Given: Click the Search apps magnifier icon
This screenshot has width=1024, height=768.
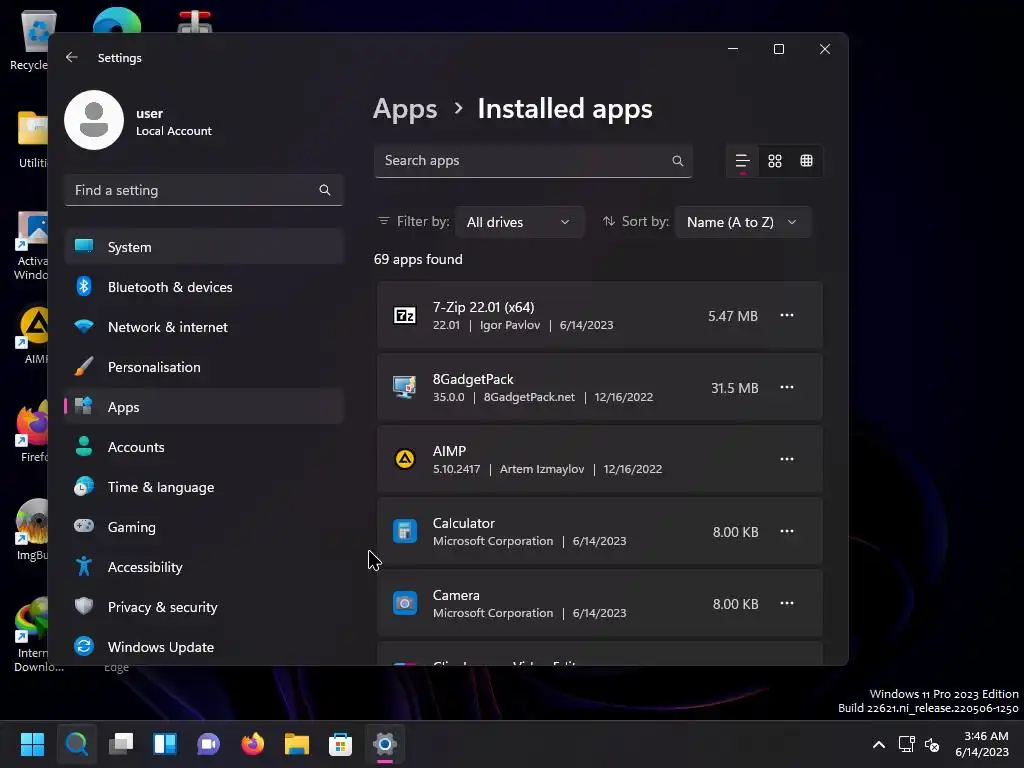Looking at the screenshot, I should (x=677, y=161).
